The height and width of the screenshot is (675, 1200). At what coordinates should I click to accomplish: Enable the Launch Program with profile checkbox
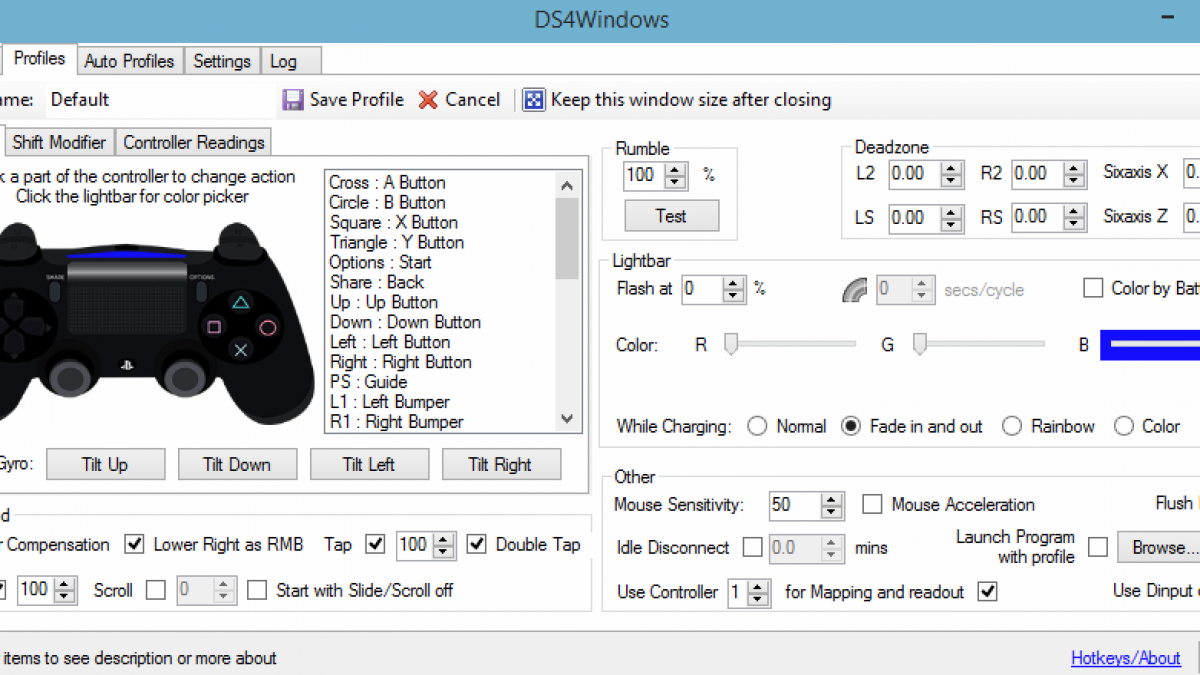(x=1098, y=547)
